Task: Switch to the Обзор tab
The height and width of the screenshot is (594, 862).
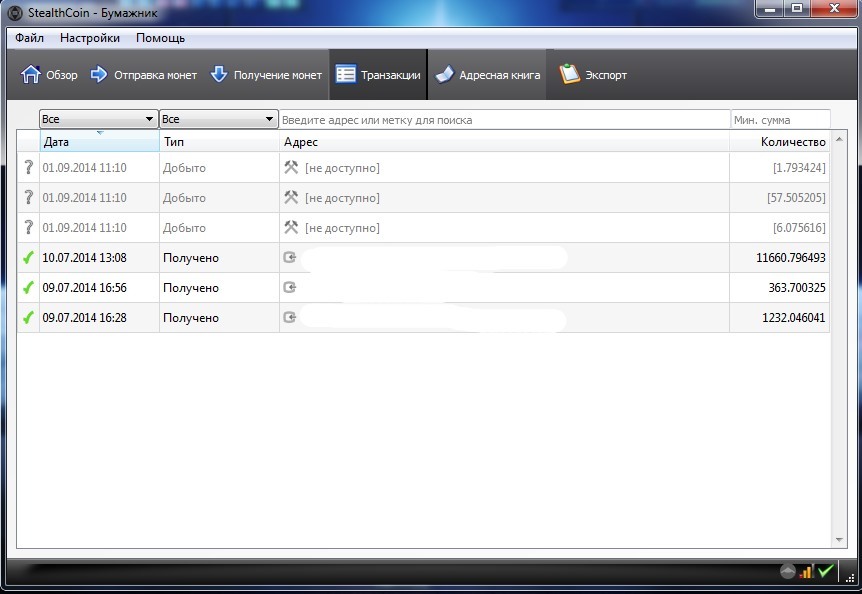Action: click(x=49, y=75)
